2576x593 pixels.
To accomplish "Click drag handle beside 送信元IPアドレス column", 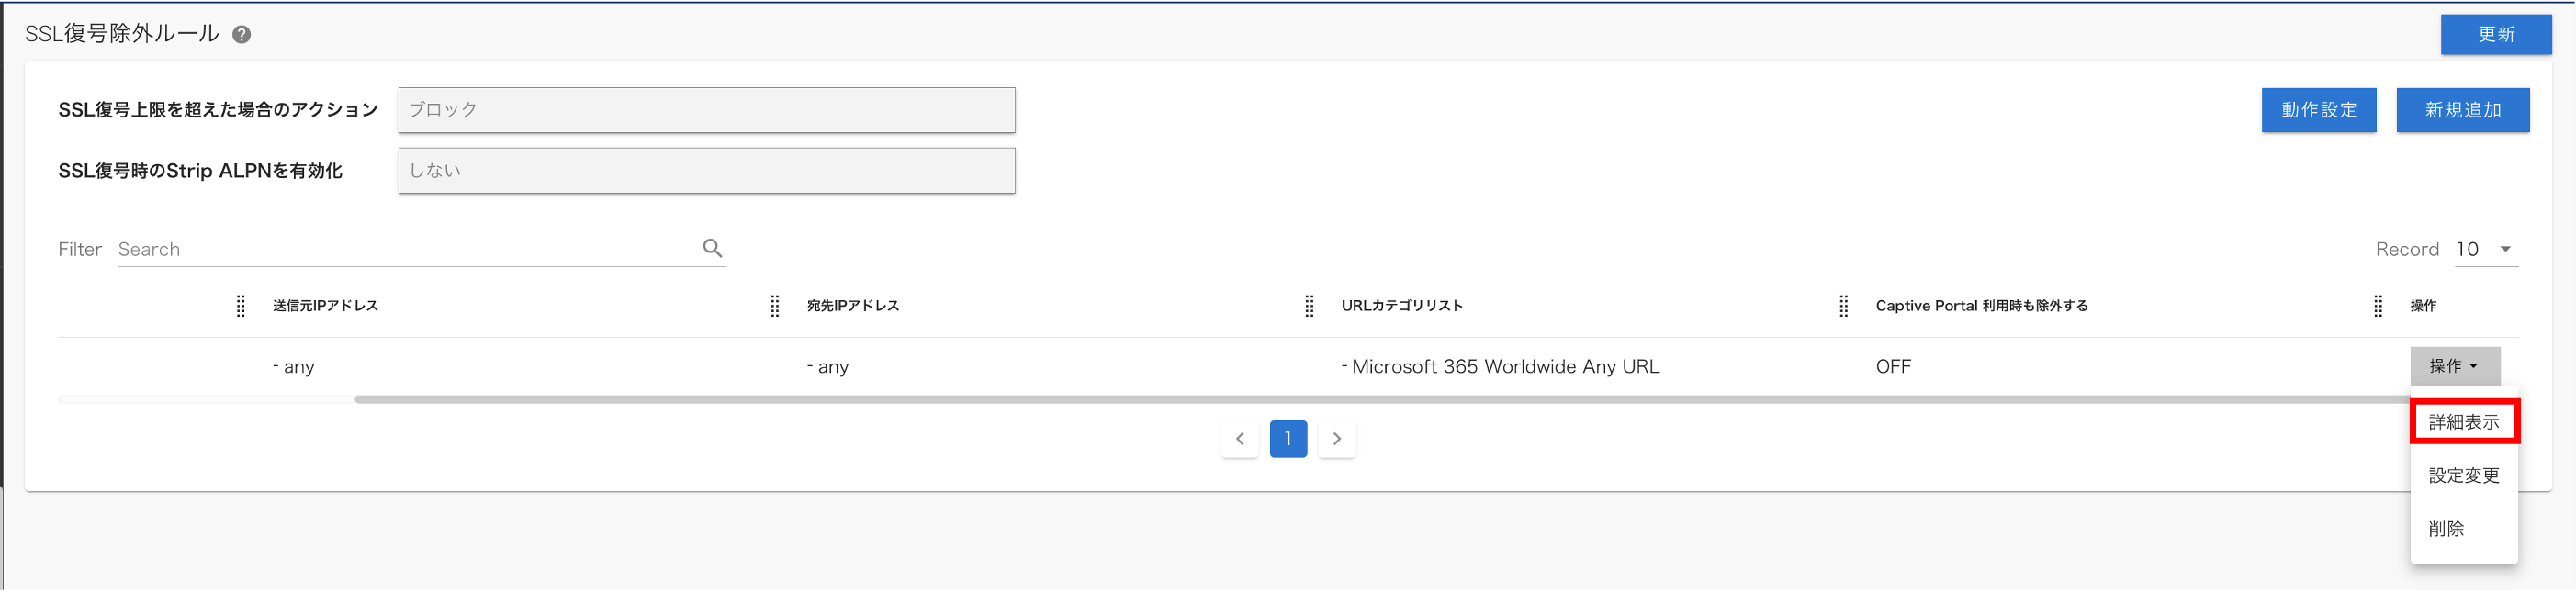I will click(x=240, y=306).
